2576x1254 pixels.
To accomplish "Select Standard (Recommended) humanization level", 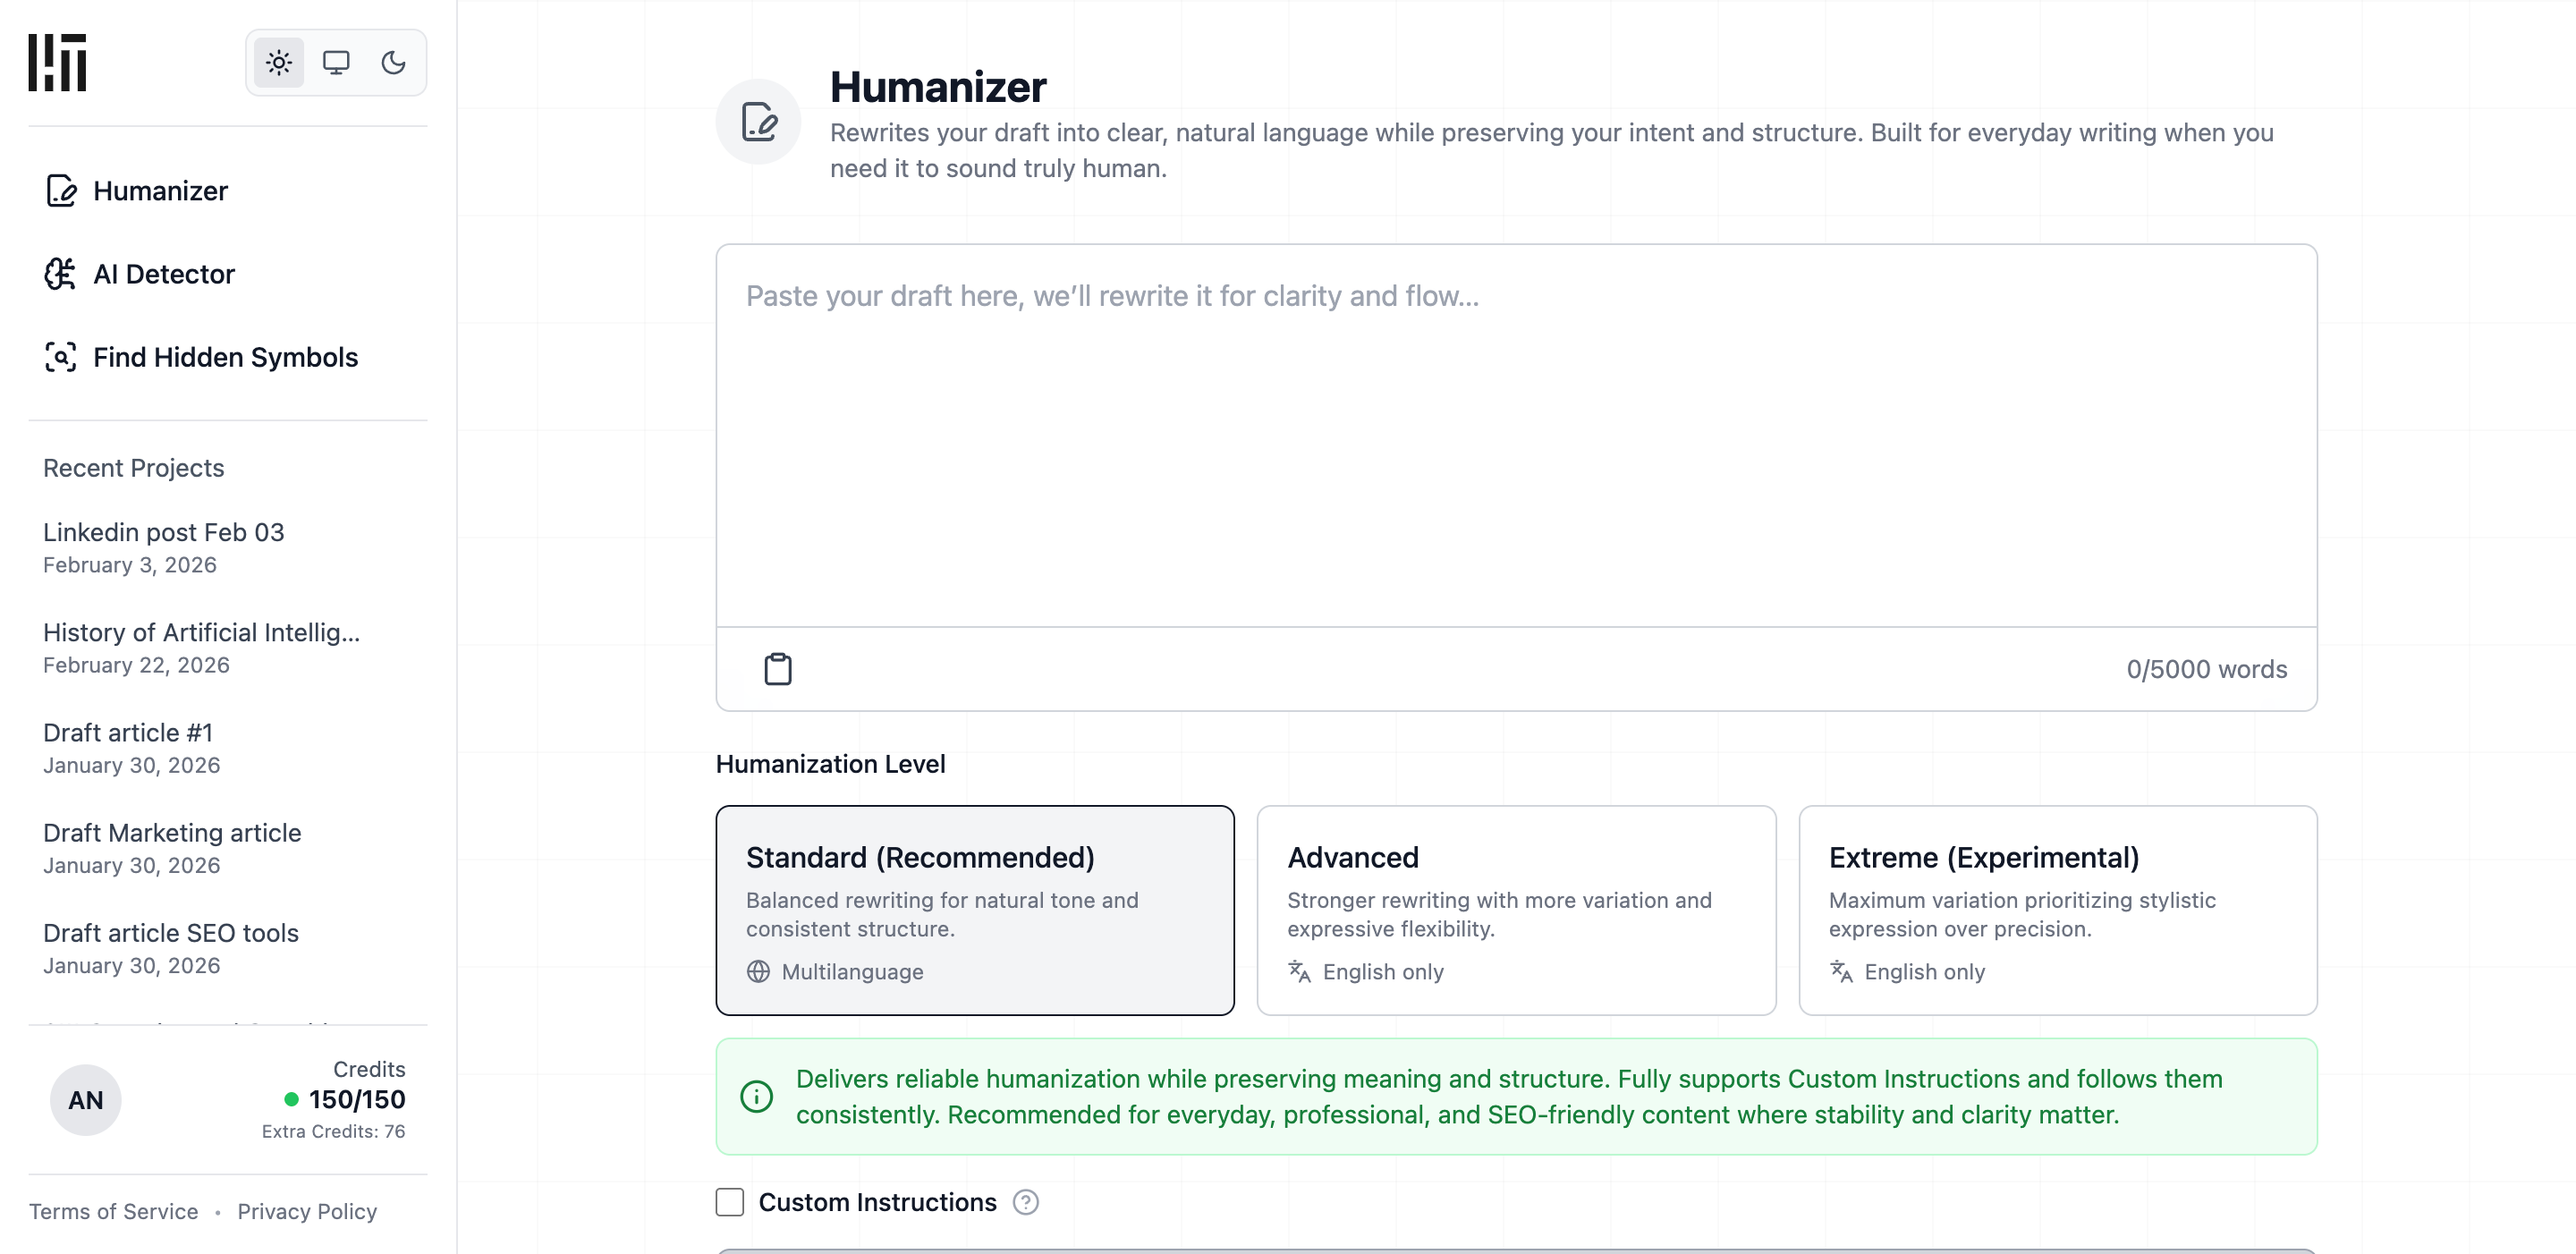I will pos(975,910).
